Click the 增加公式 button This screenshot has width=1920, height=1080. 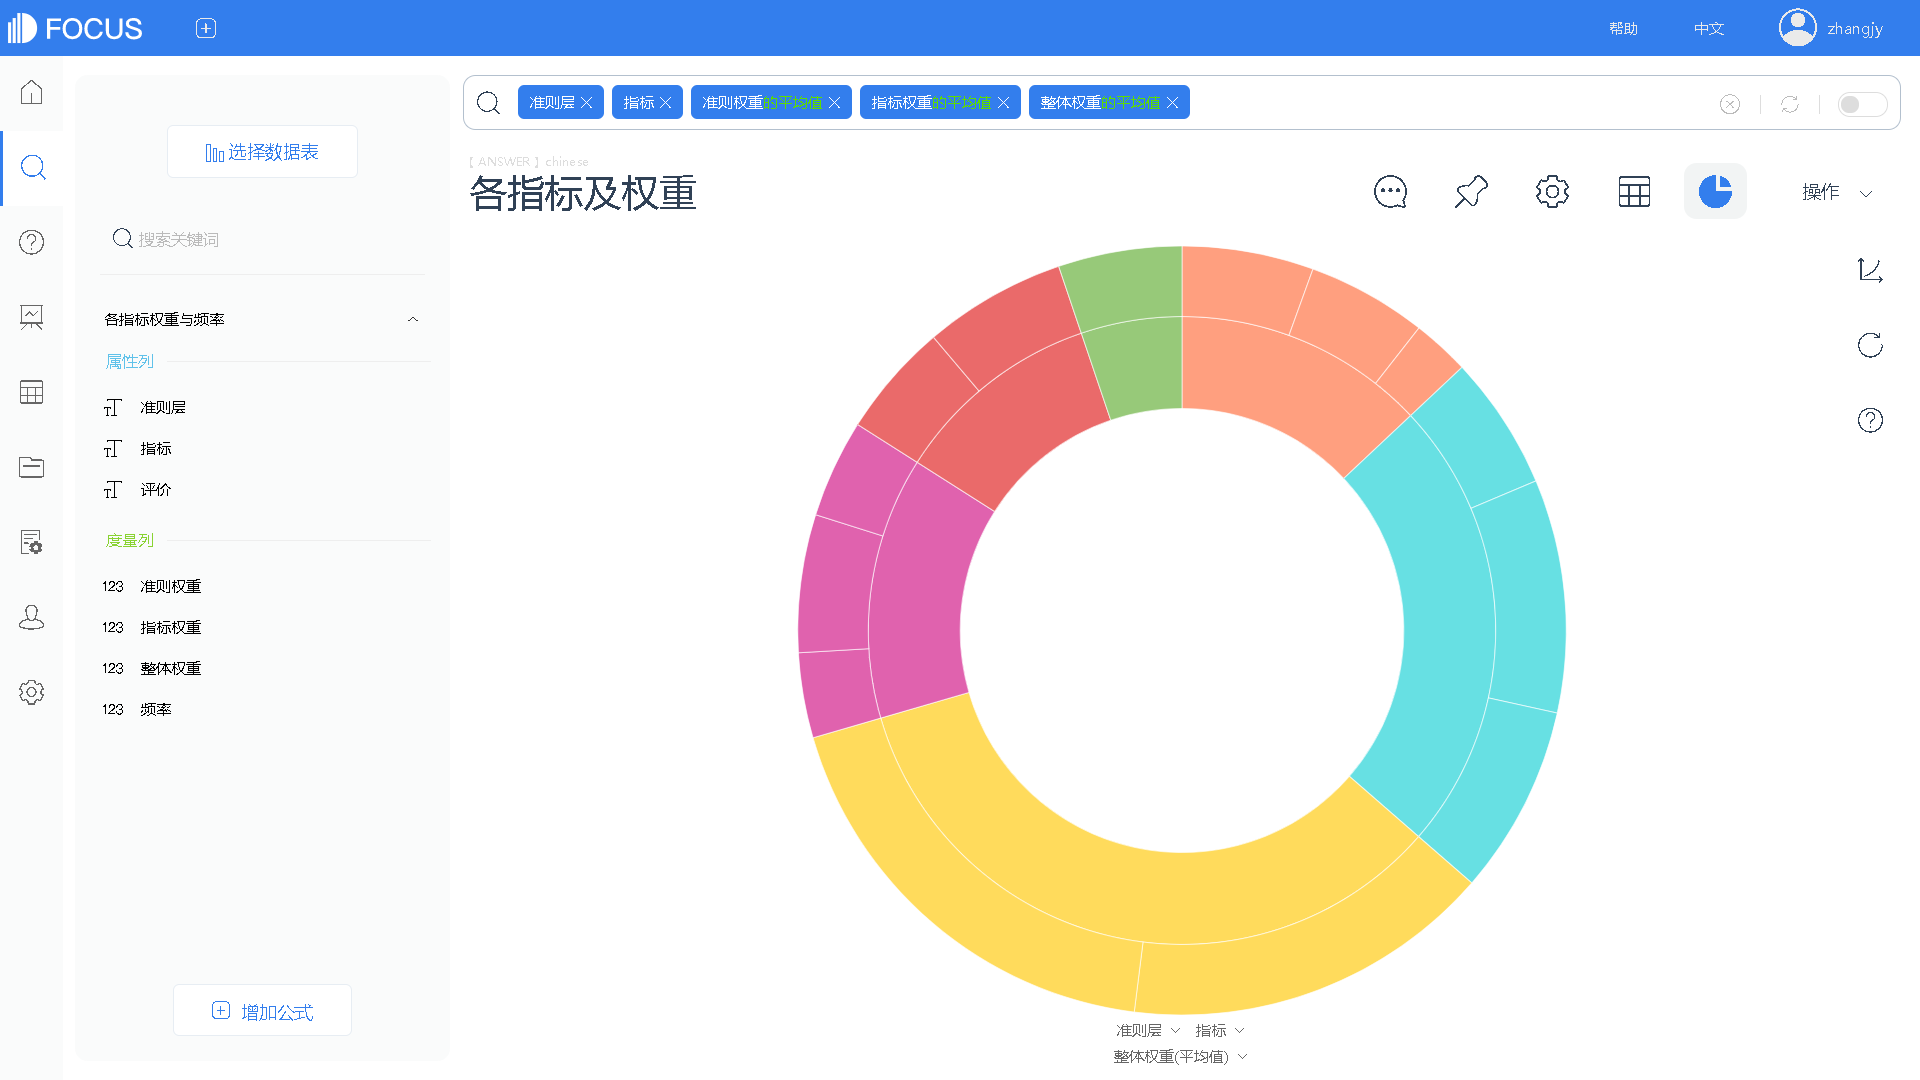coord(262,1011)
